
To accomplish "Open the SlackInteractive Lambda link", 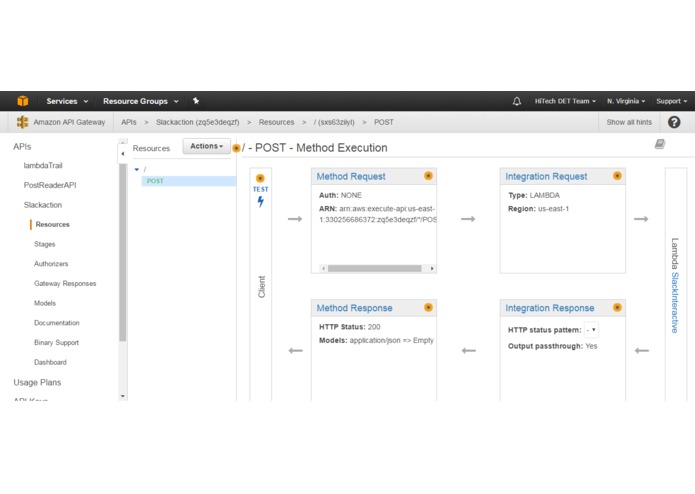I will 675,302.
